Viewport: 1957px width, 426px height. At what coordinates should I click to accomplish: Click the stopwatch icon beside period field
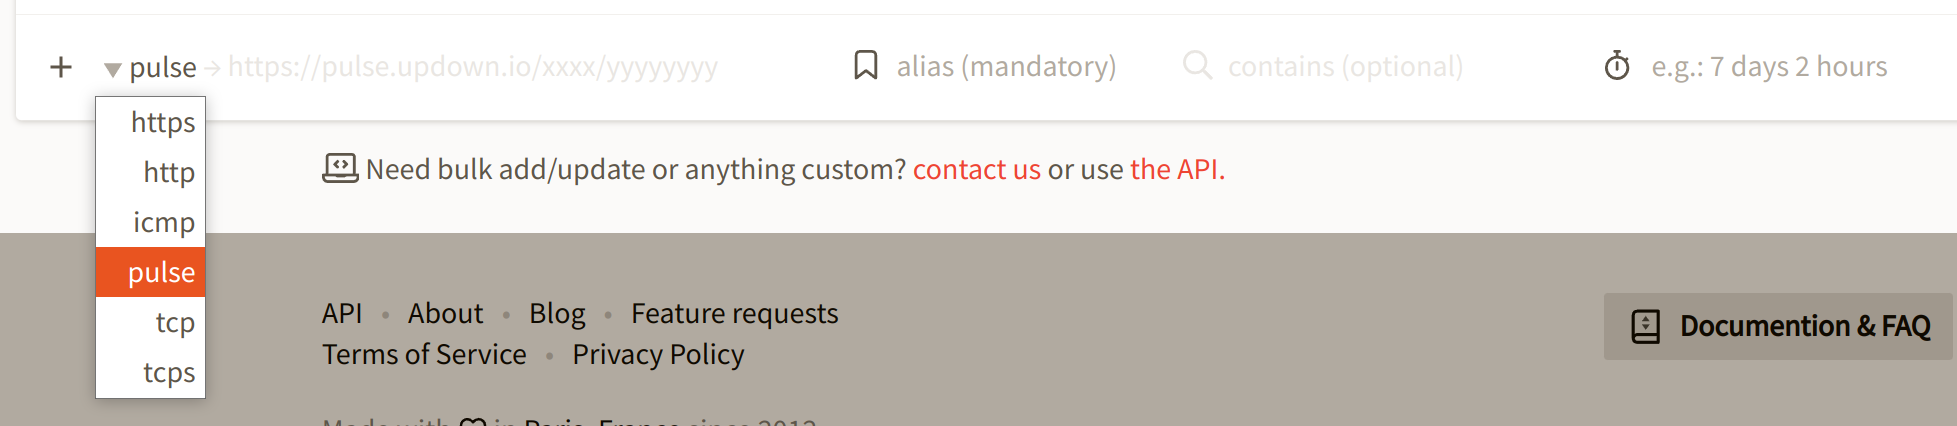1616,67
